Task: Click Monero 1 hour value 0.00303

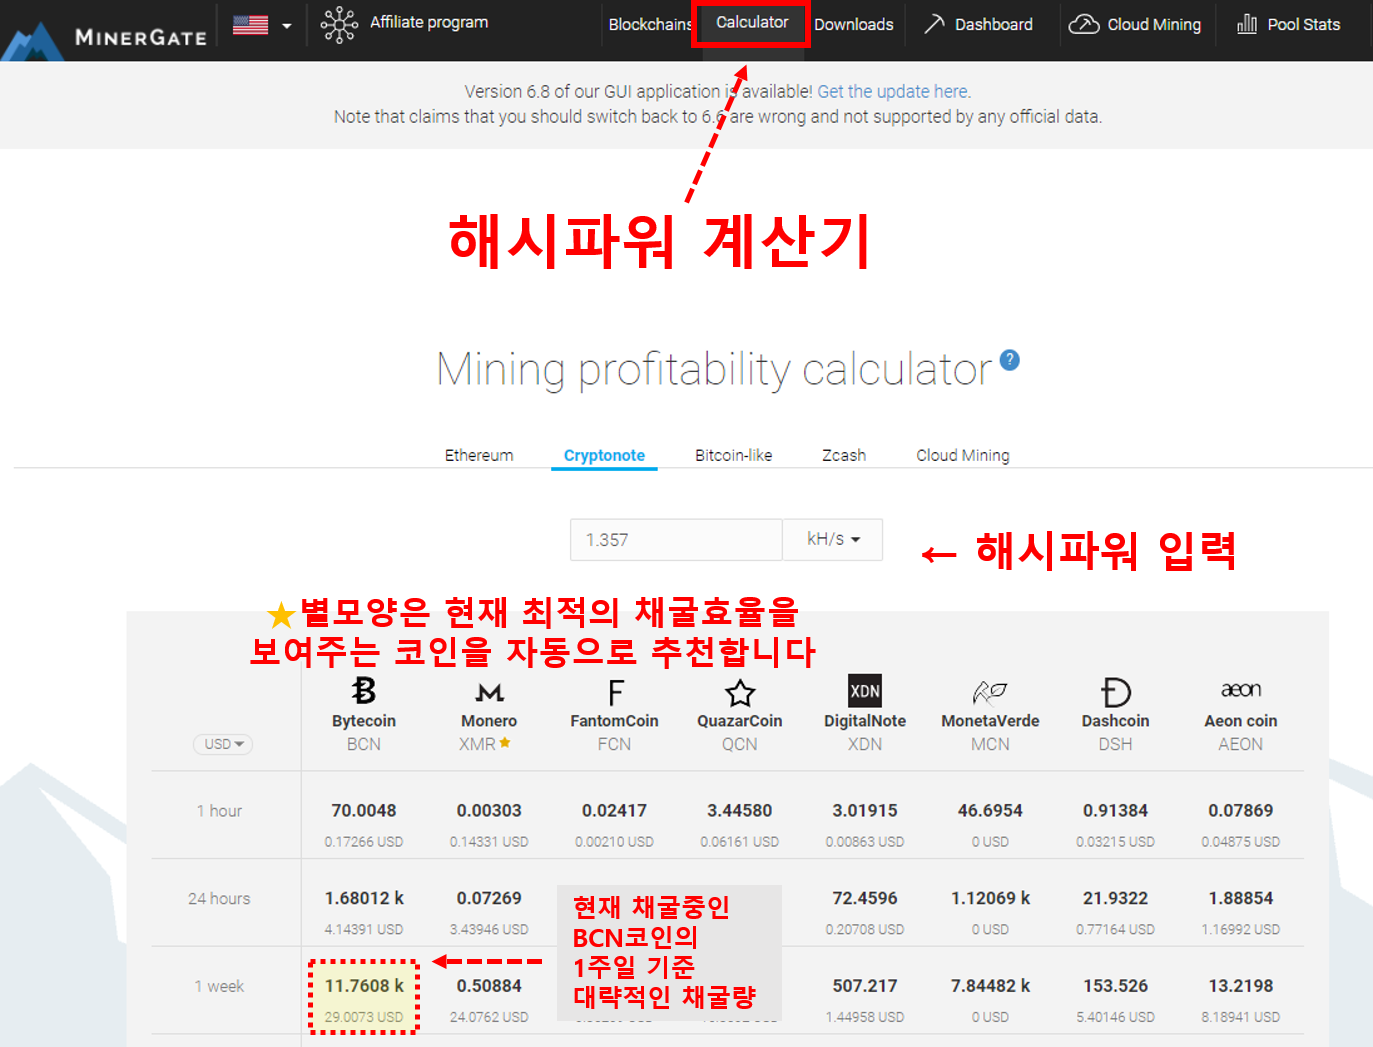Action: point(489,811)
